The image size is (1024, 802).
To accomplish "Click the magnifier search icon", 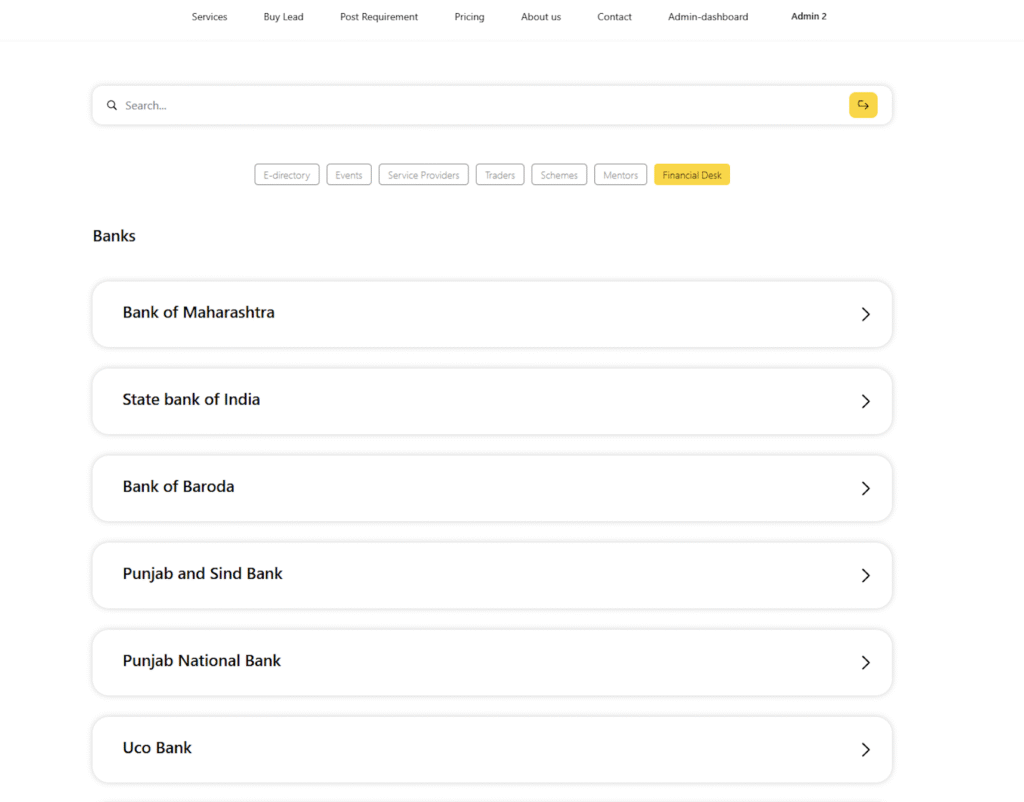I will coord(112,105).
